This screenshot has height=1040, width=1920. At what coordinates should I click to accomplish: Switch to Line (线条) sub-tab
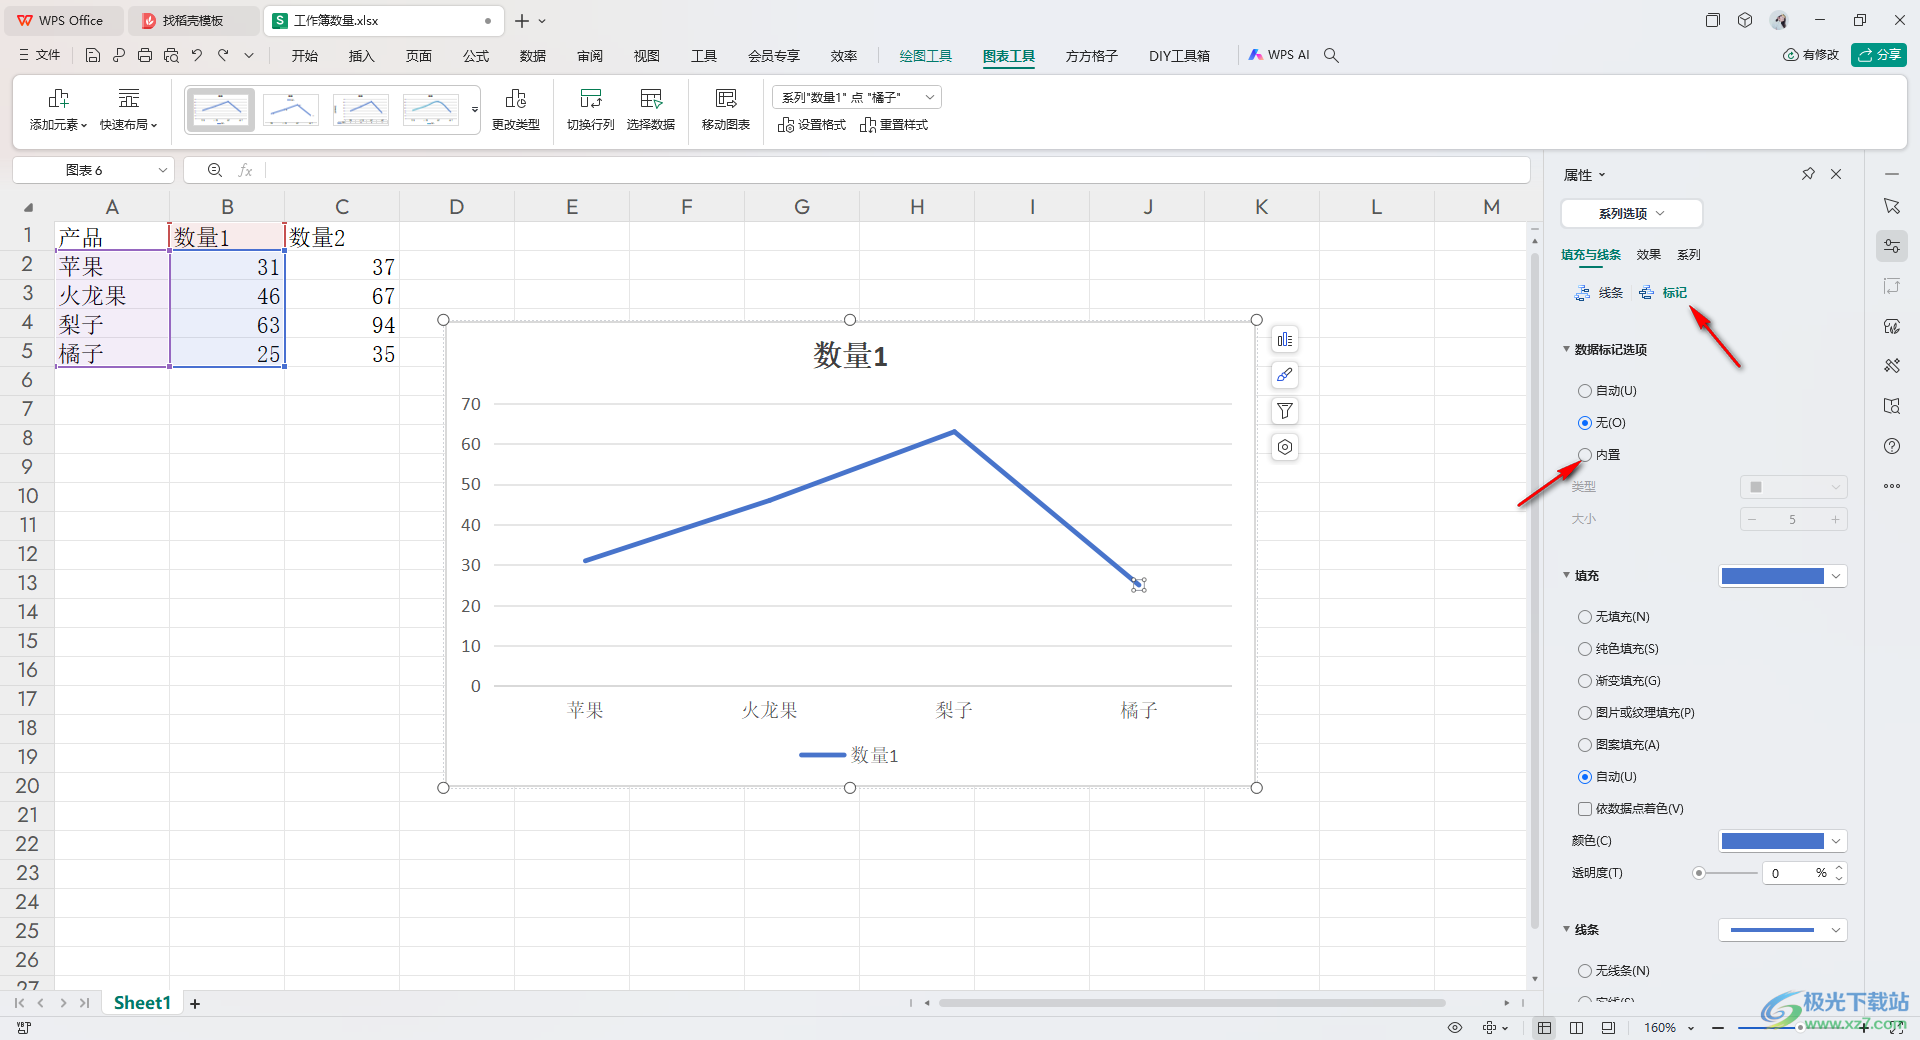tap(1600, 293)
